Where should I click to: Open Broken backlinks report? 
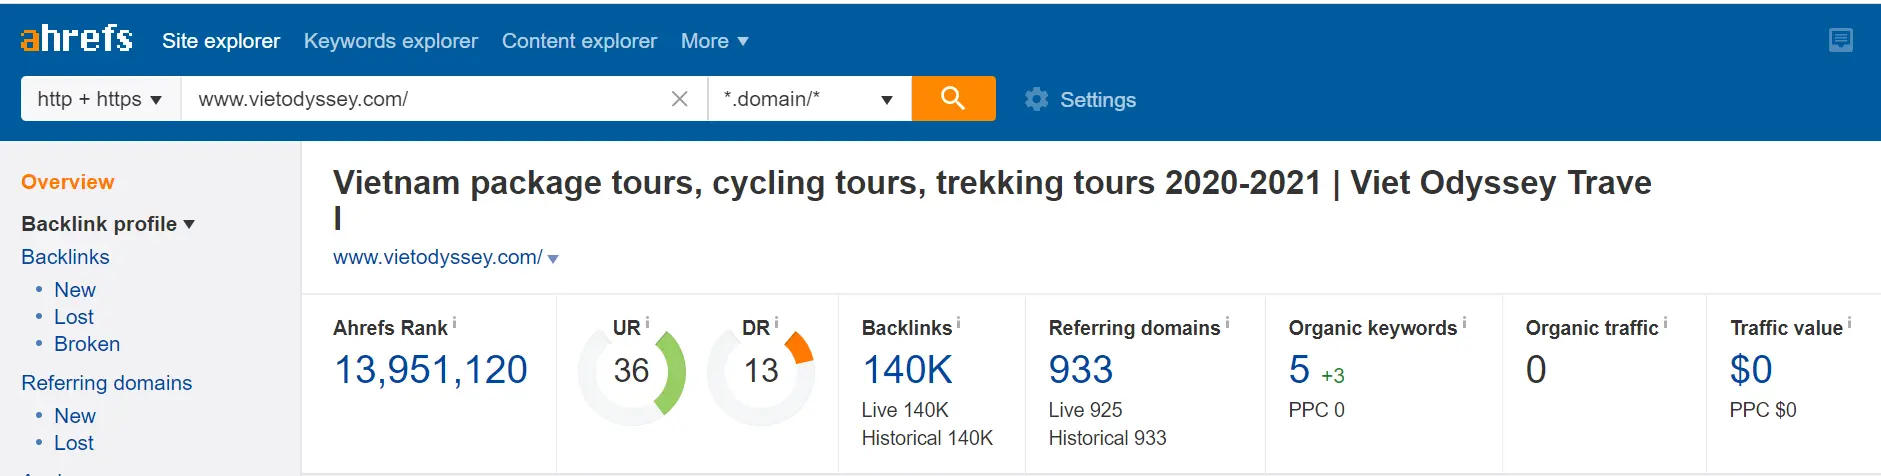tap(87, 344)
